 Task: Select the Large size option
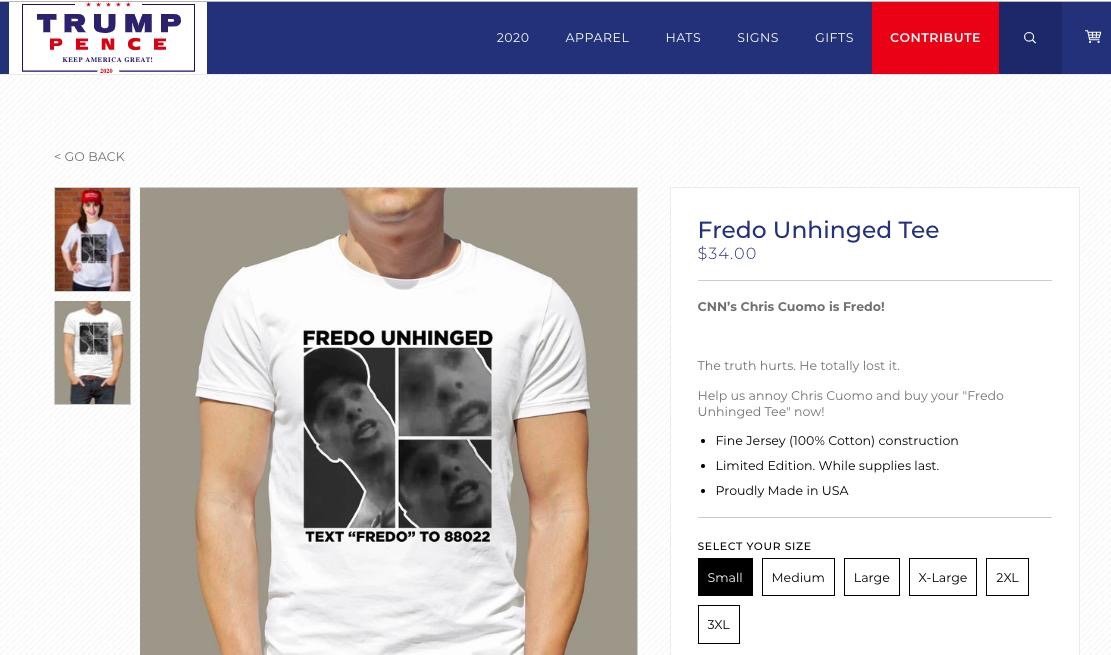click(x=872, y=577)
